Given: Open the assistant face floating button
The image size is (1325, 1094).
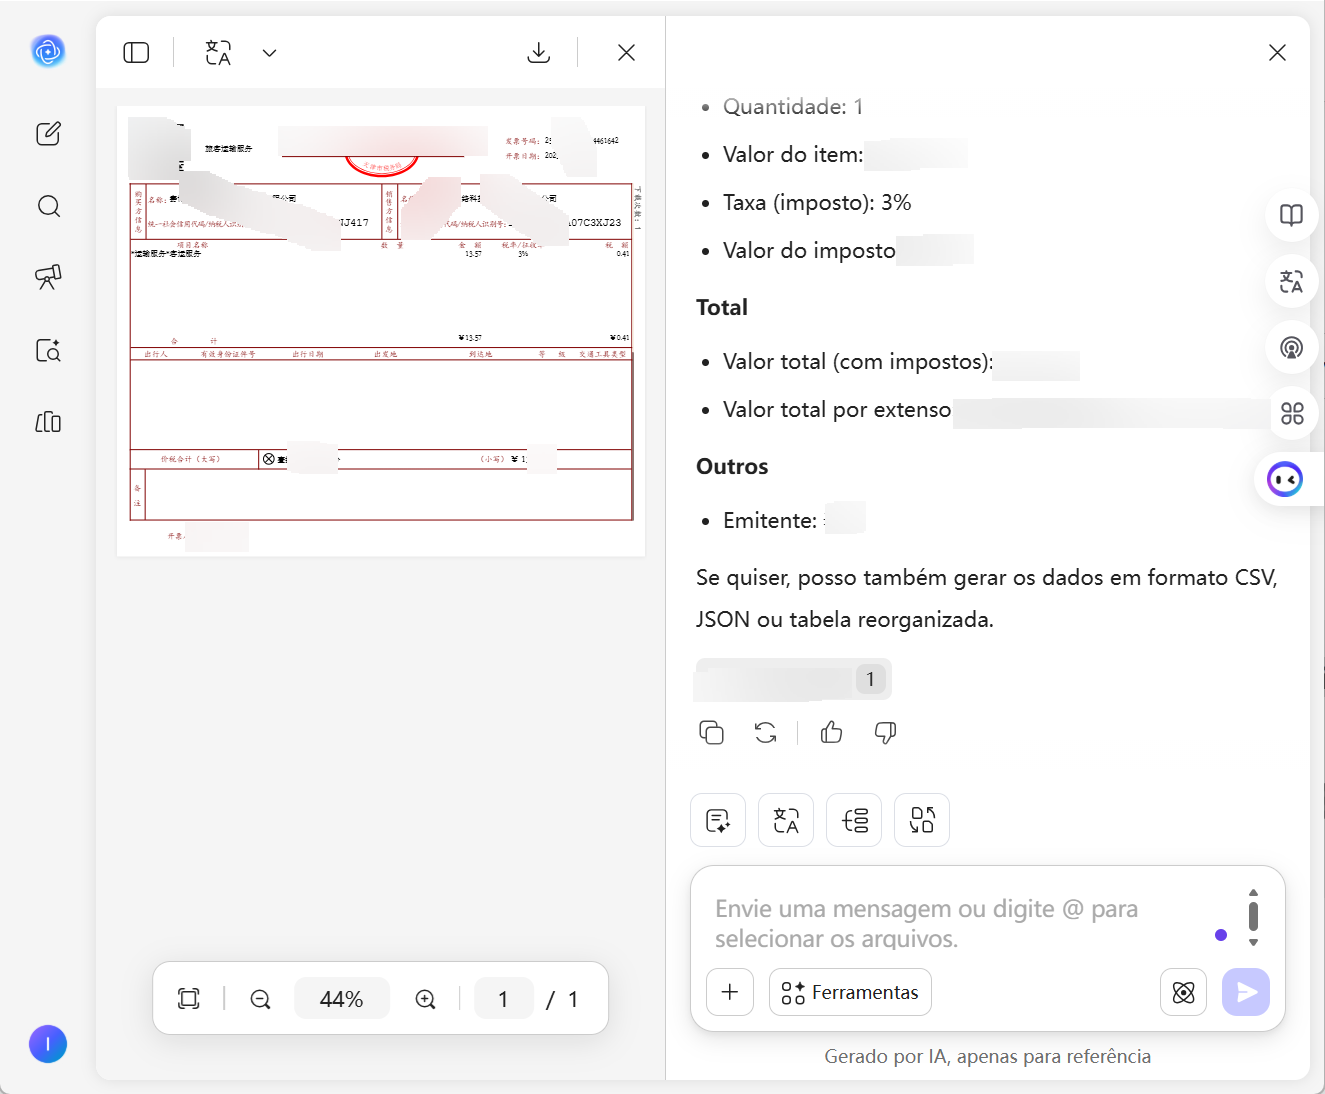Looking at the screenshot, I should [1286, 480].
